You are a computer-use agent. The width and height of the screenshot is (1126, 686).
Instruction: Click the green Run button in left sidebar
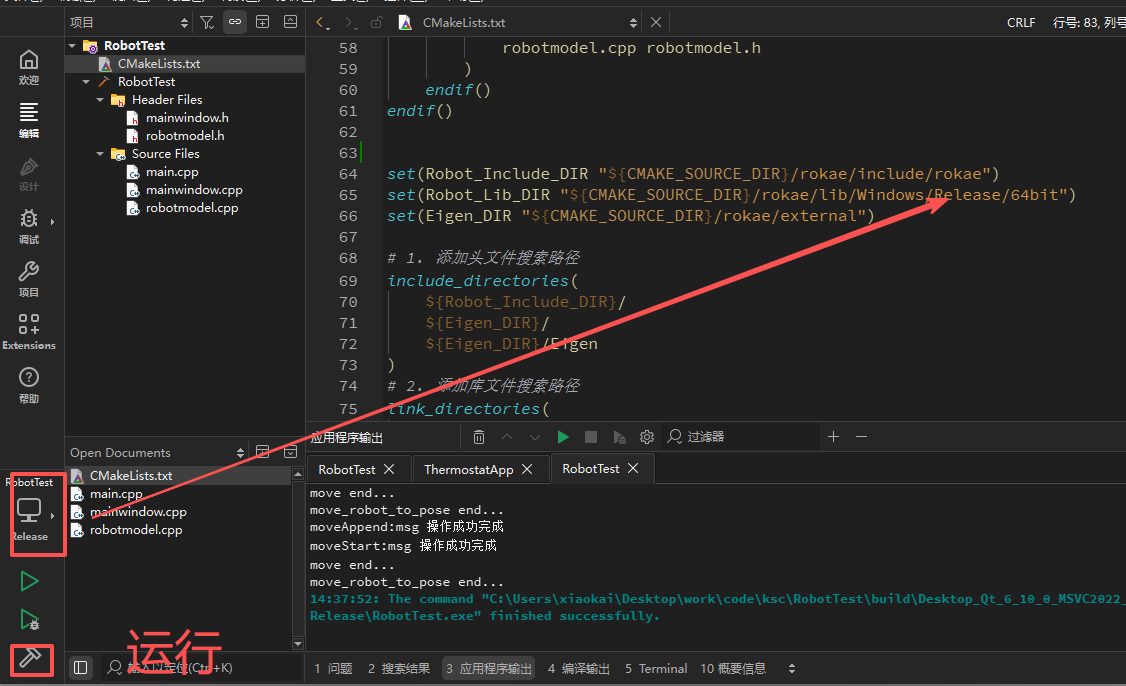click(x=29, y=581)
